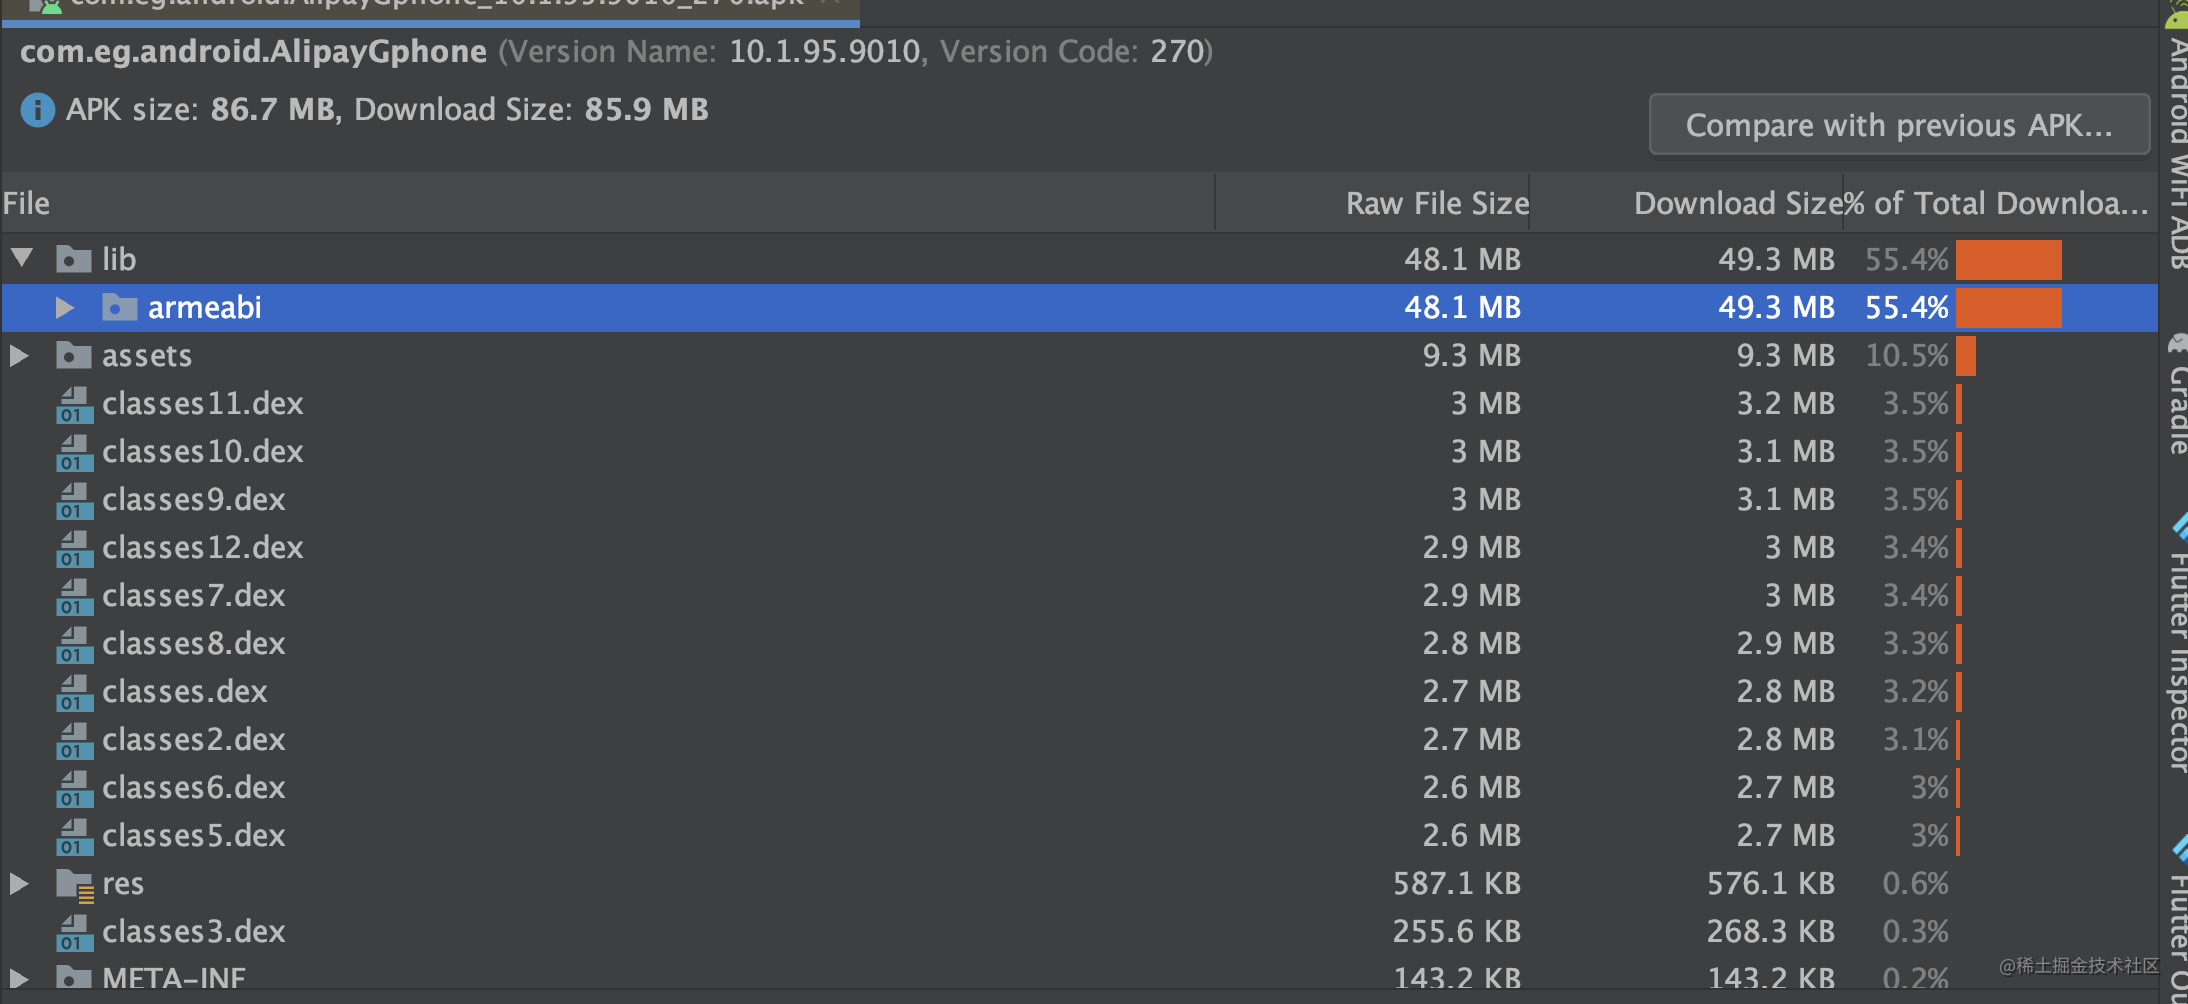Select the classes12.dex file name
2188x1004 pixels.
pyautogui.click(x=203, y=547)
